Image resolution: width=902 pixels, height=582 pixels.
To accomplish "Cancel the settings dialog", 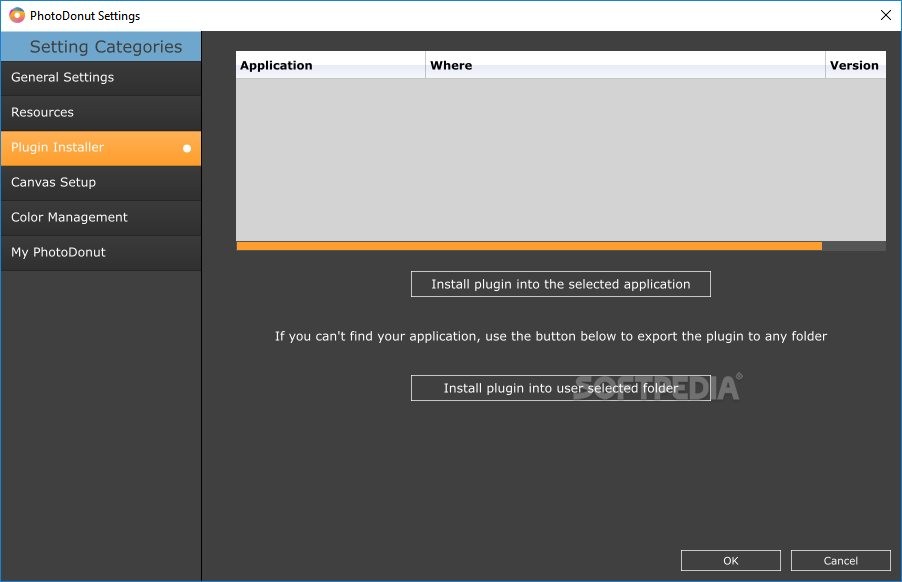I will (840, 561).
